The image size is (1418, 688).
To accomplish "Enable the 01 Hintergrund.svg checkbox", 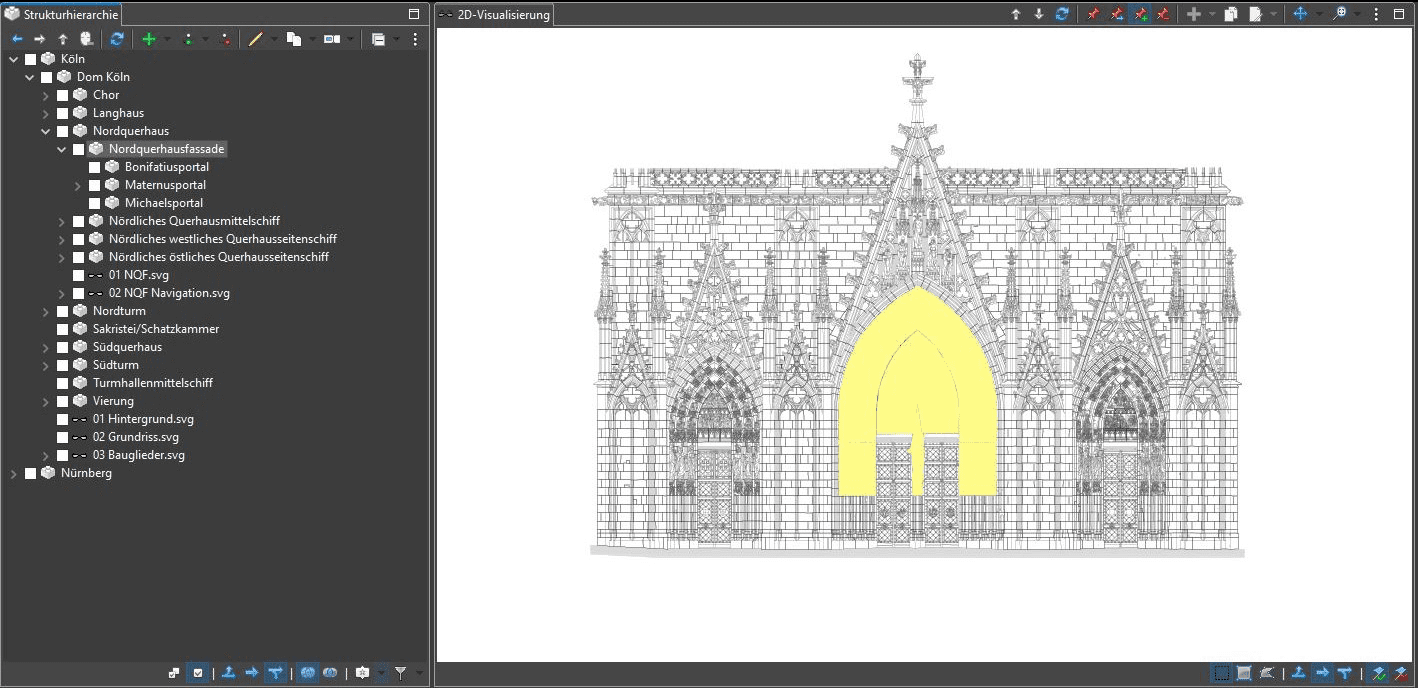I will tap(63, 419).
